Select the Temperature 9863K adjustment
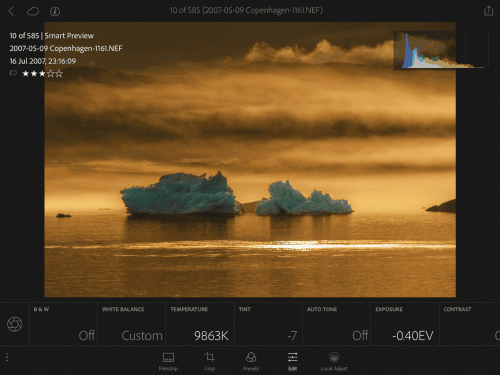Viewport: 500px width, 375px height. tap(200, 324)
